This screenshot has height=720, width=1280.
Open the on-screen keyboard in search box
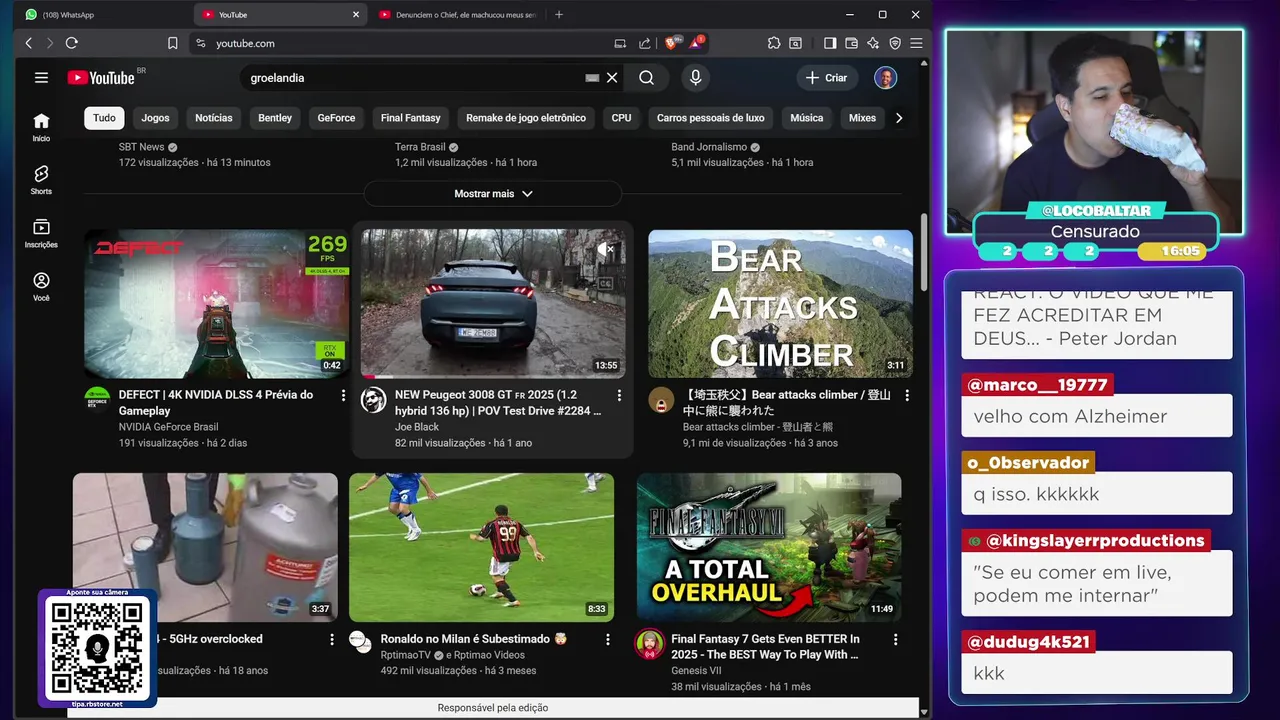click(x=592, y=78)
